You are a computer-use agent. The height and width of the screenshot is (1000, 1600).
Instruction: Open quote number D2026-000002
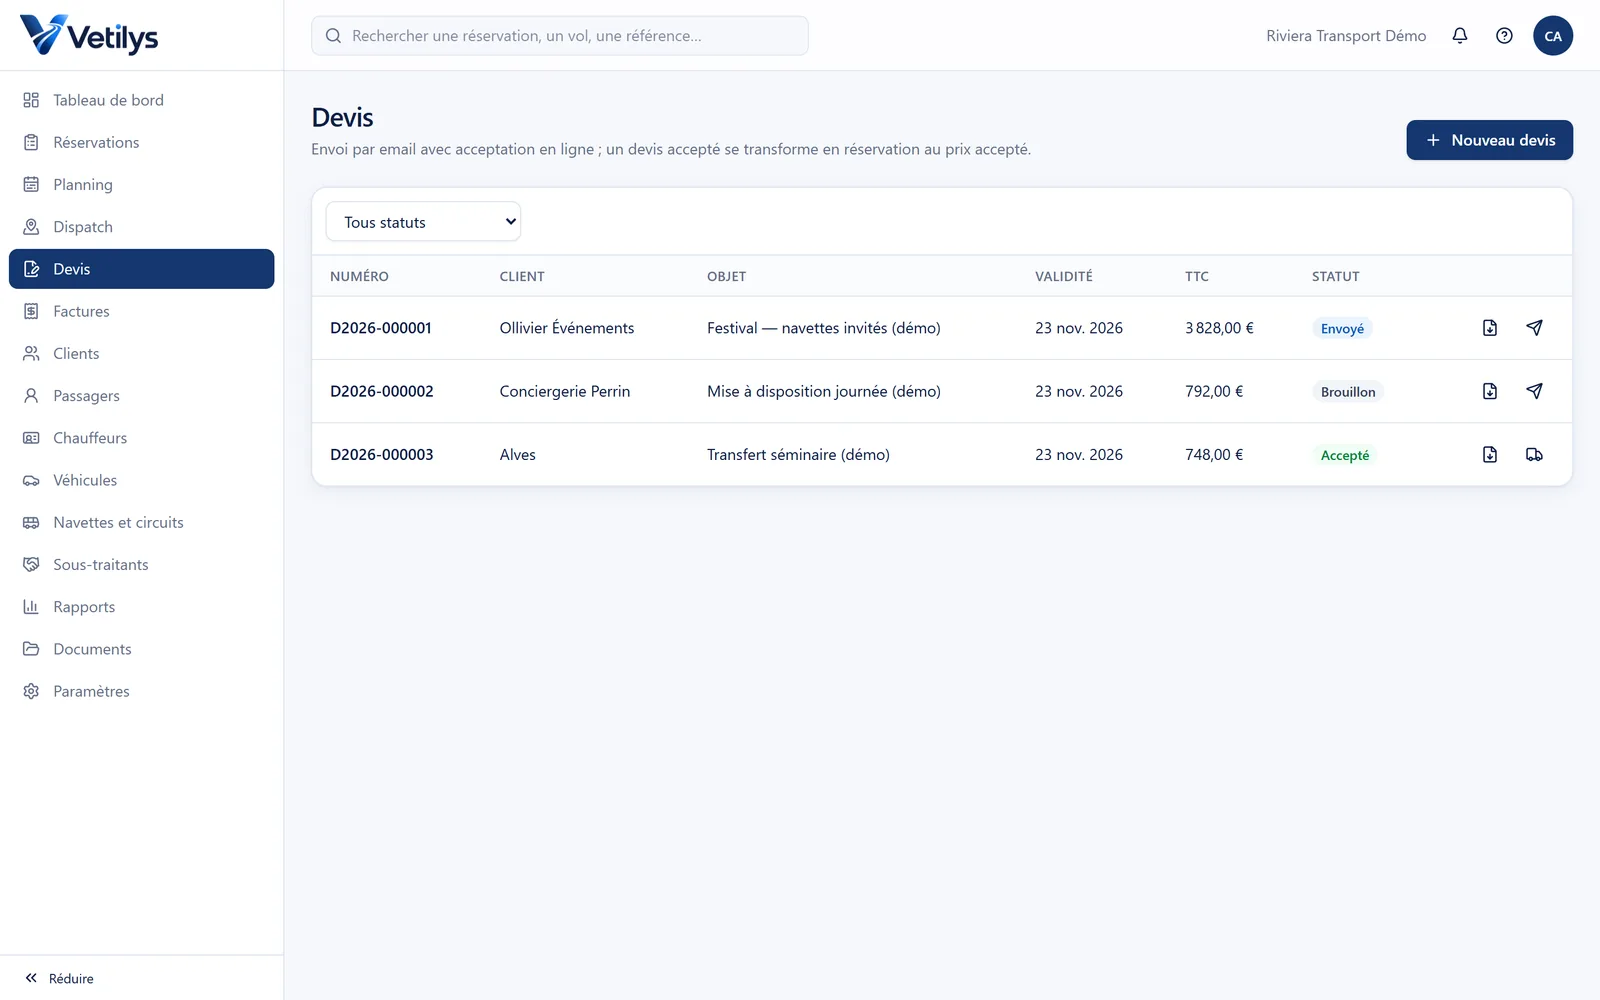[x=382, y=391]
